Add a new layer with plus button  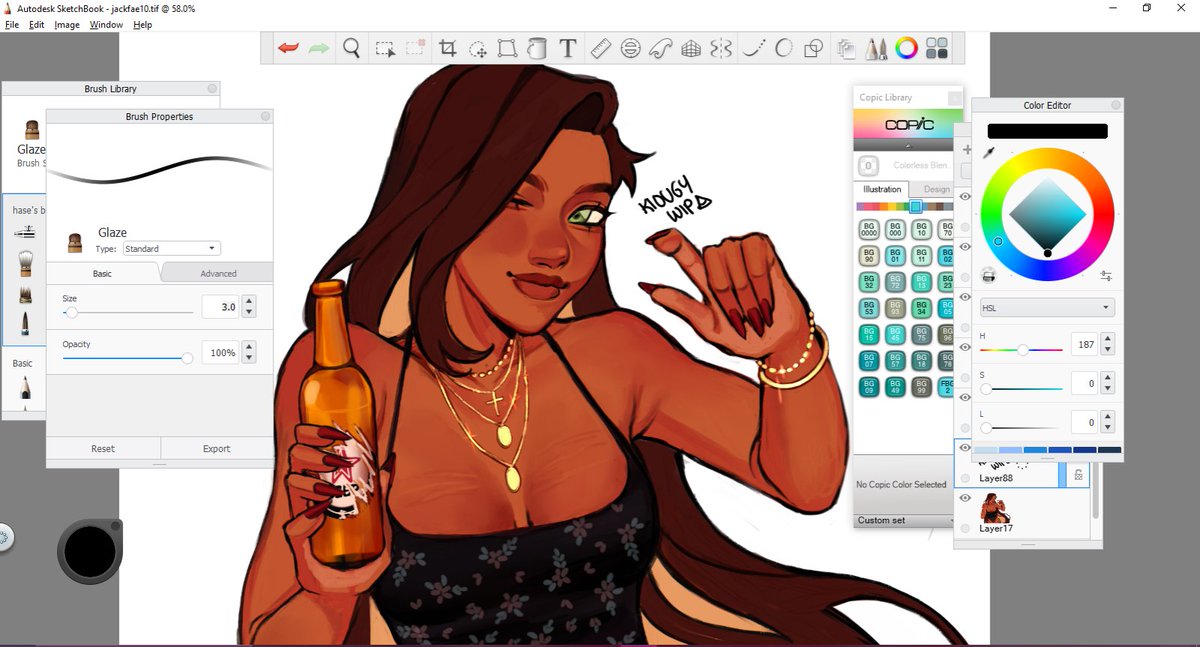coord(966,149)
